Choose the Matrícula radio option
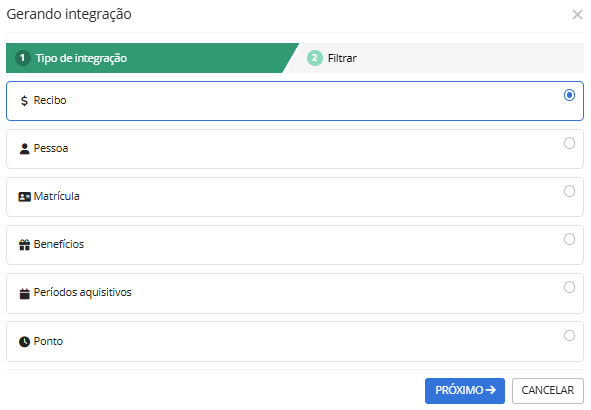This screenshot has width=591, height=410. (569, 191)
